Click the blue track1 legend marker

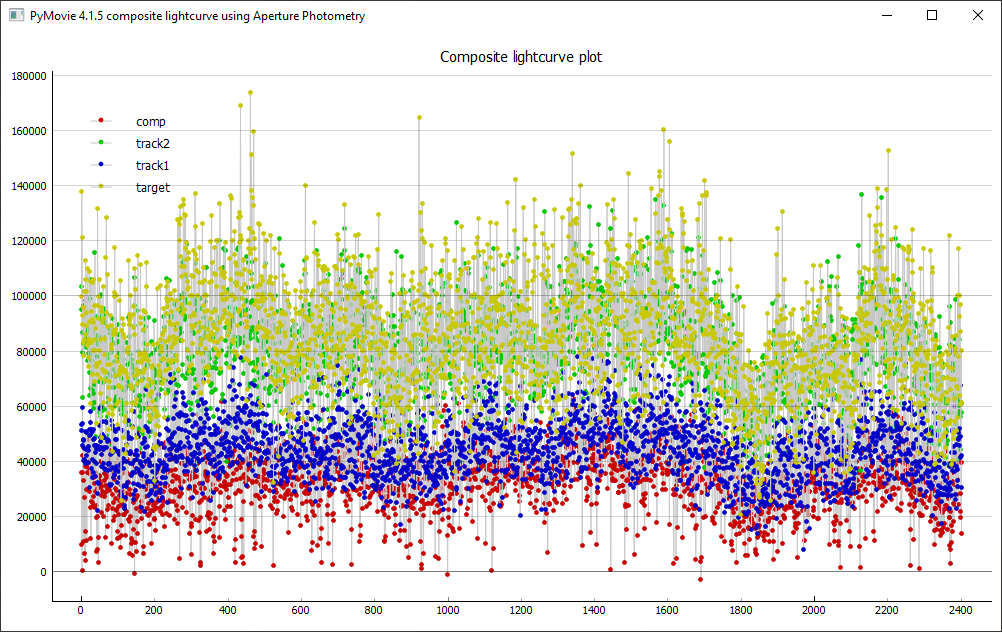pos(101,165)
